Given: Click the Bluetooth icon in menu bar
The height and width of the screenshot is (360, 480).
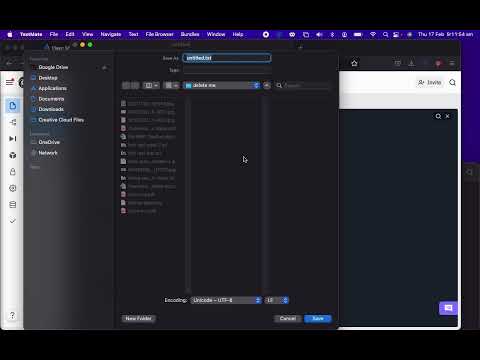Looking at the screenshot, I should point(332,34).
